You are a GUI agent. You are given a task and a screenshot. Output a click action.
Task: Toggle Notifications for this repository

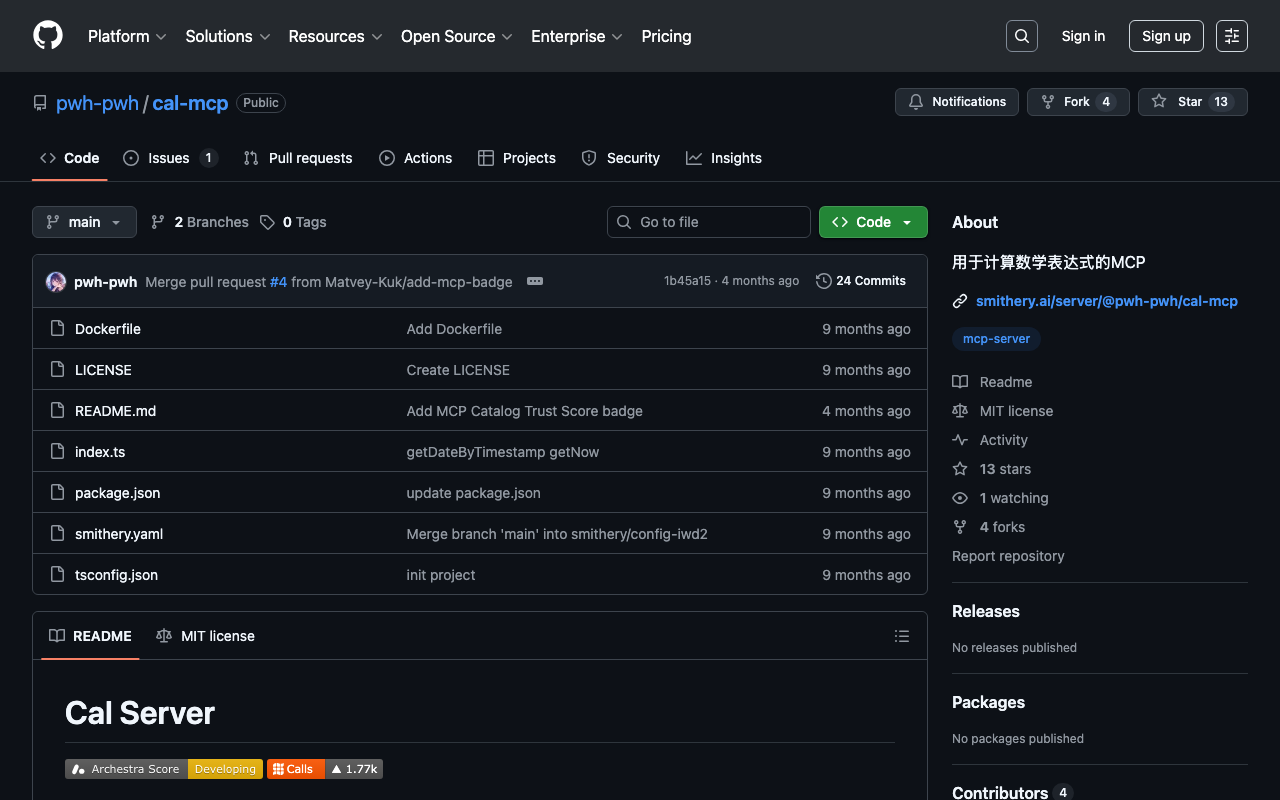(x=957, y=102)
